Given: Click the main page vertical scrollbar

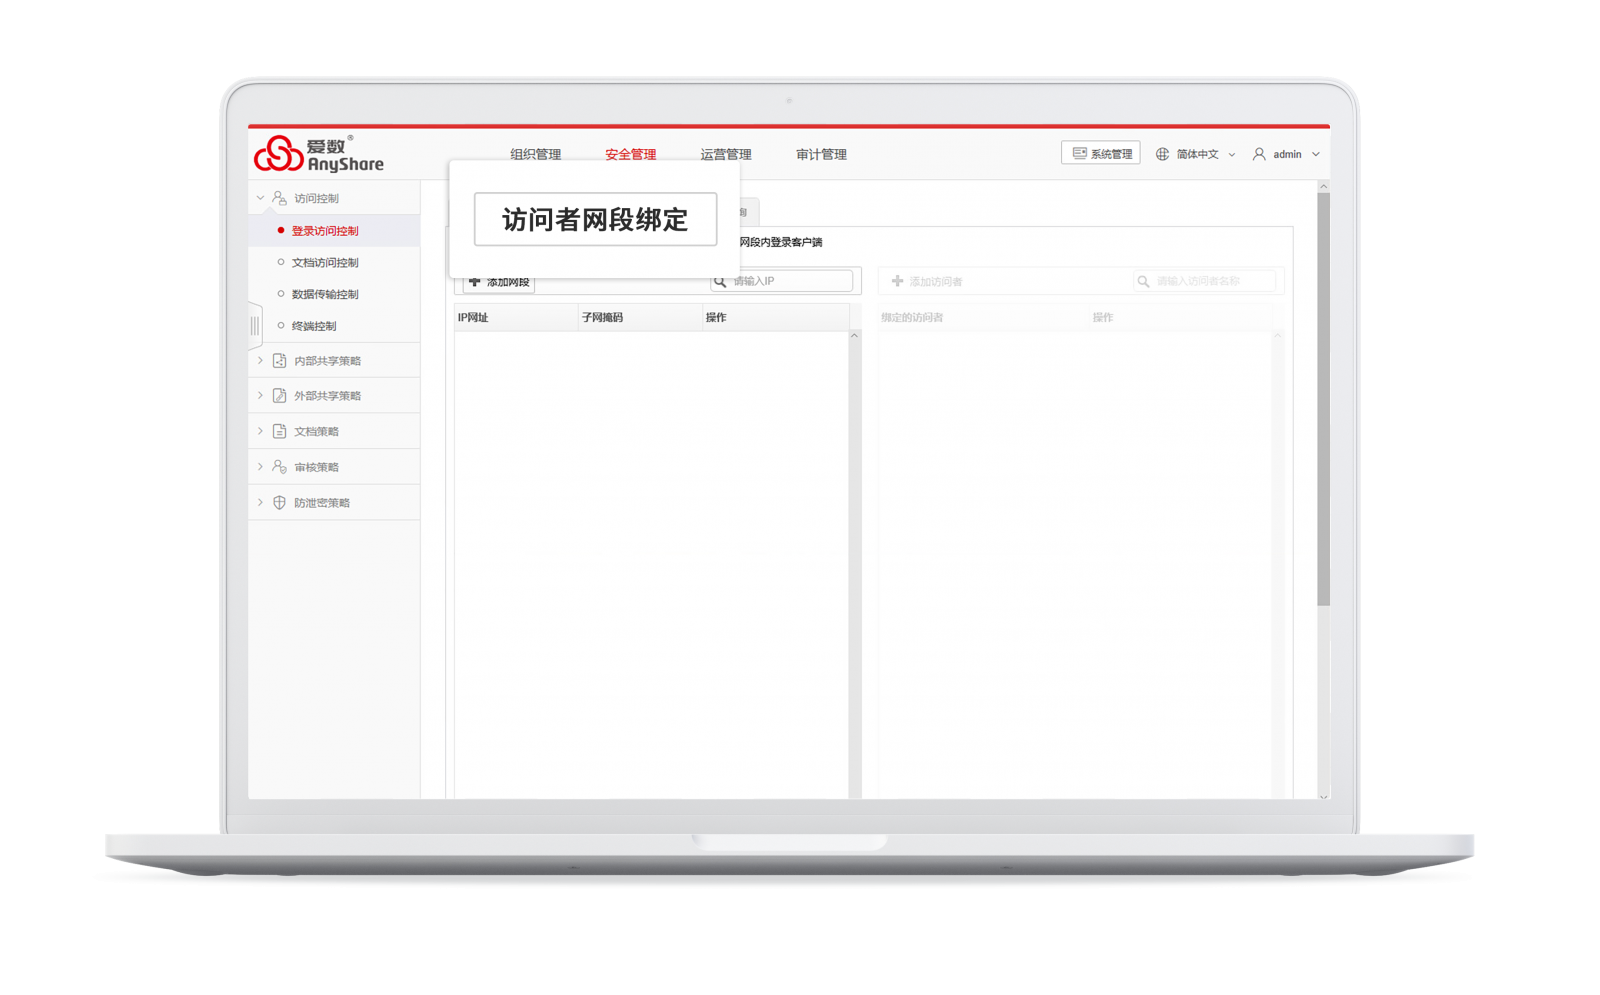Looking at the screenshot, I should pyautogui.click(x=1323, y=400).
